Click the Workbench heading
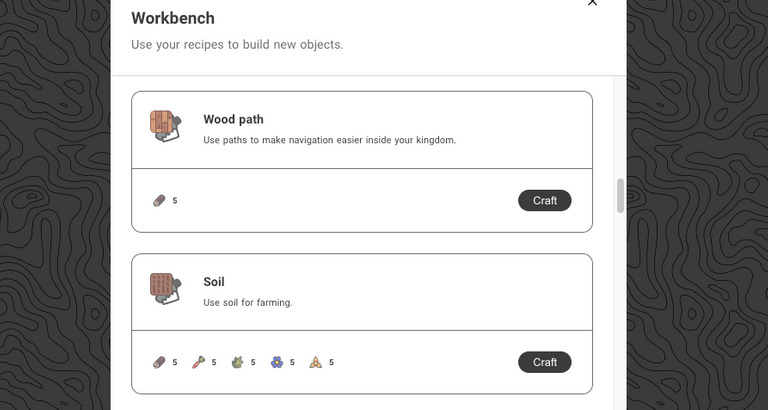The width and height of the screenshot is (768, 410). [x=173, y=18]
